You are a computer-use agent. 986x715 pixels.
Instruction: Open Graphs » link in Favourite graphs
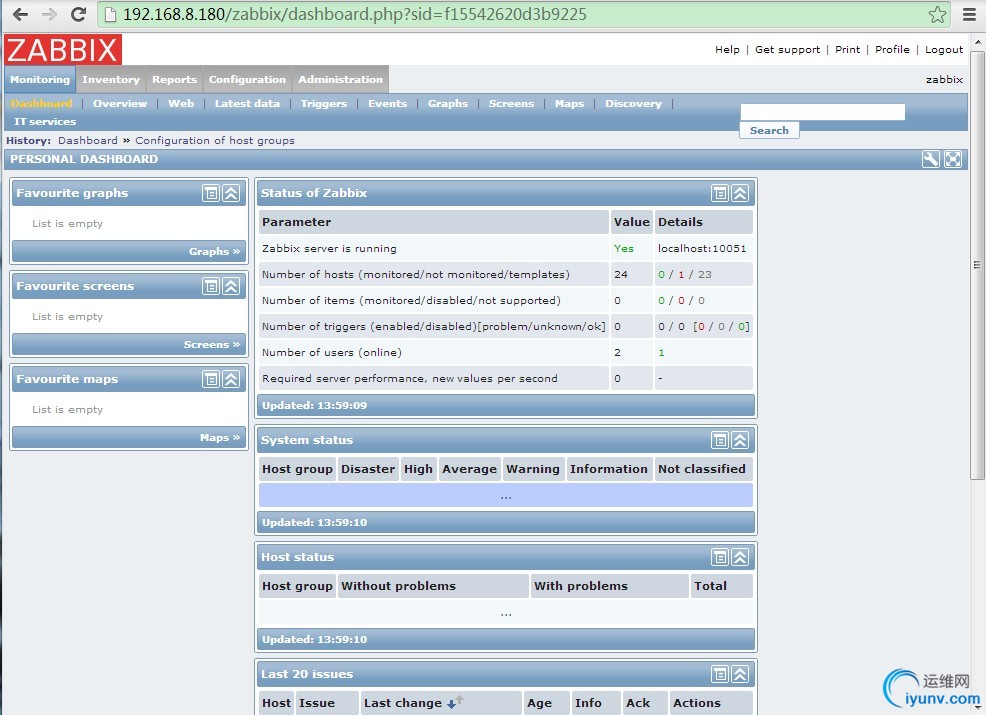coord(214,251)
